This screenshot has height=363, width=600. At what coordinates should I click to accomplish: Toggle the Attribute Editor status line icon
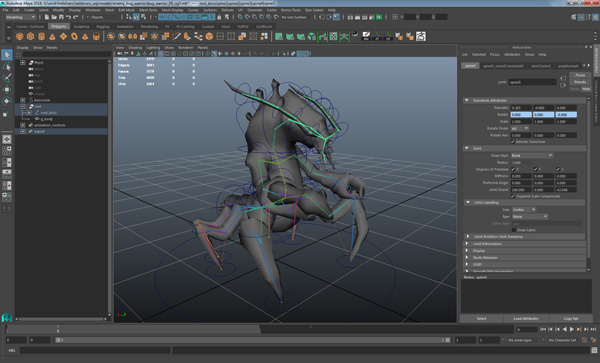pos(581,17)
